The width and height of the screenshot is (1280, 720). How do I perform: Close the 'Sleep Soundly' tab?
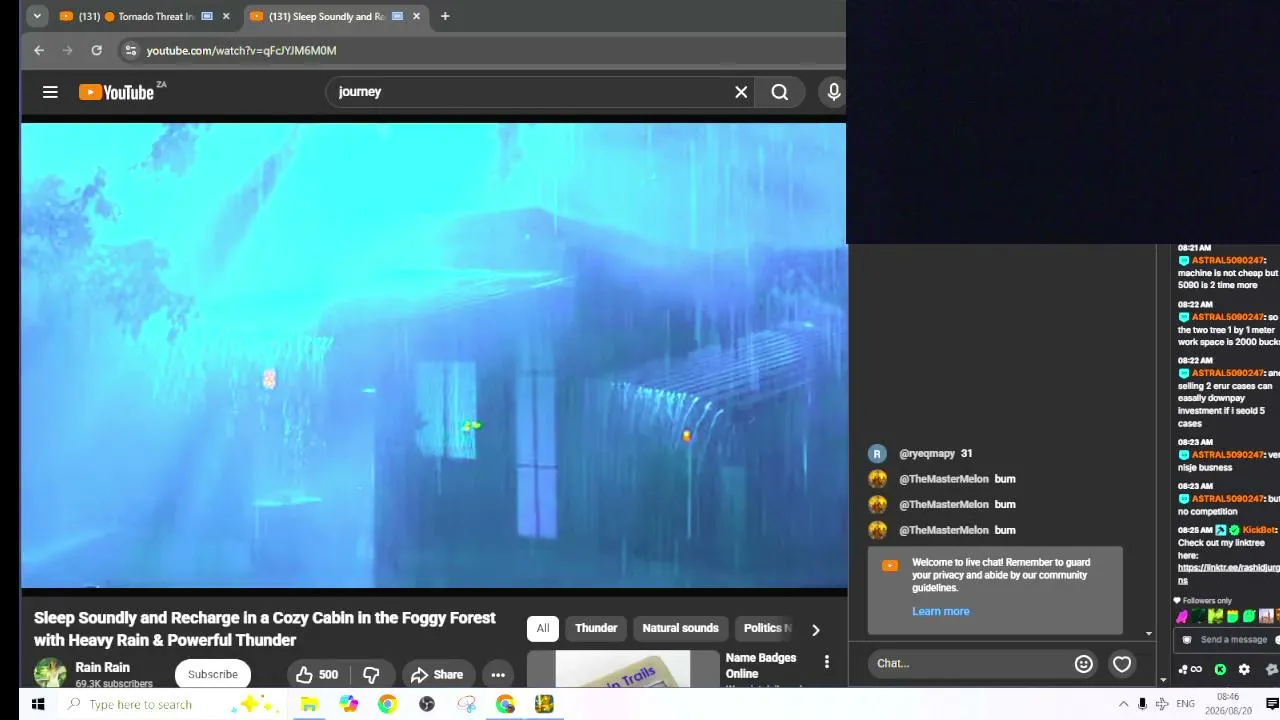(416, 16)
